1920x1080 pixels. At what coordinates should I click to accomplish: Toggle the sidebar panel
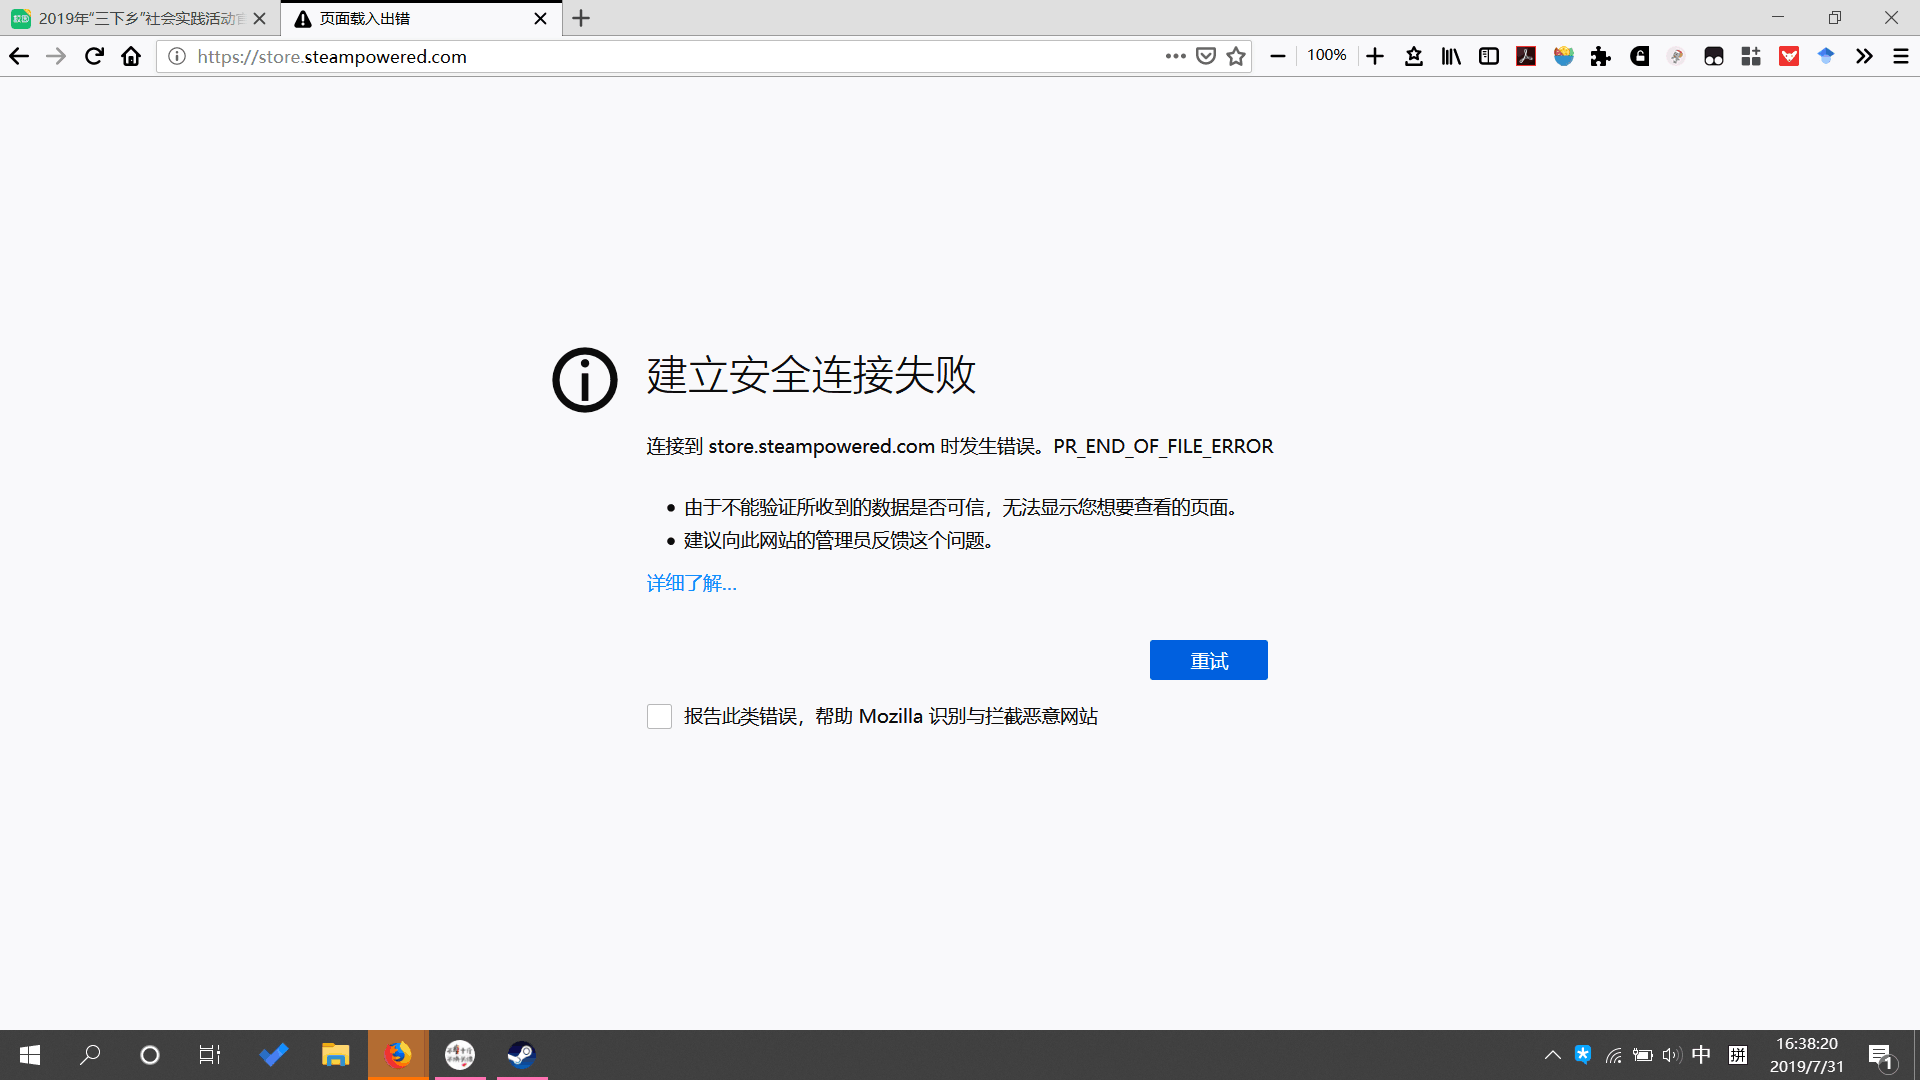pyautogui.click(x=1488, y=56)
